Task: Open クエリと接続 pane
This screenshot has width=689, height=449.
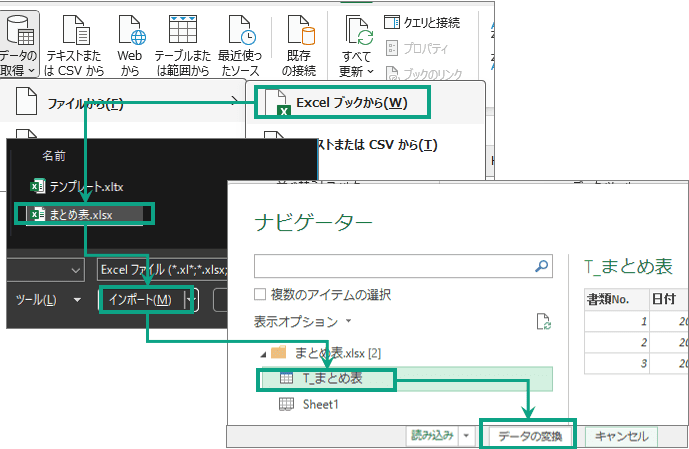Action: coord(422,22)
